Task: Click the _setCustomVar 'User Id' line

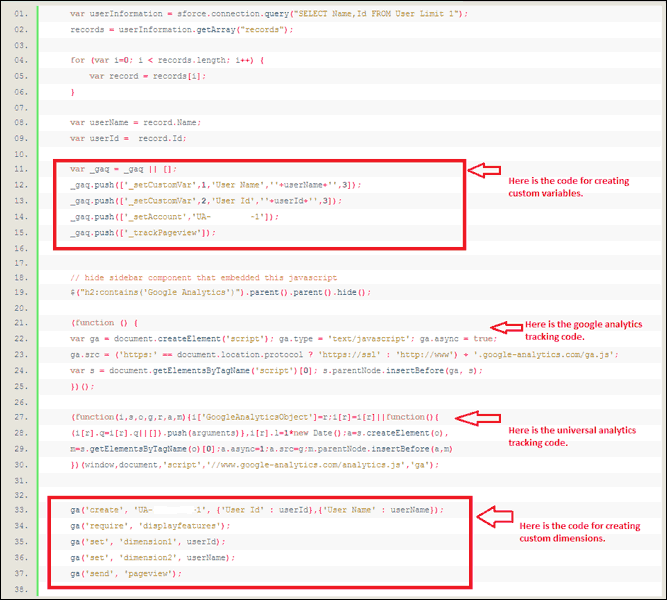Action: 206,200
